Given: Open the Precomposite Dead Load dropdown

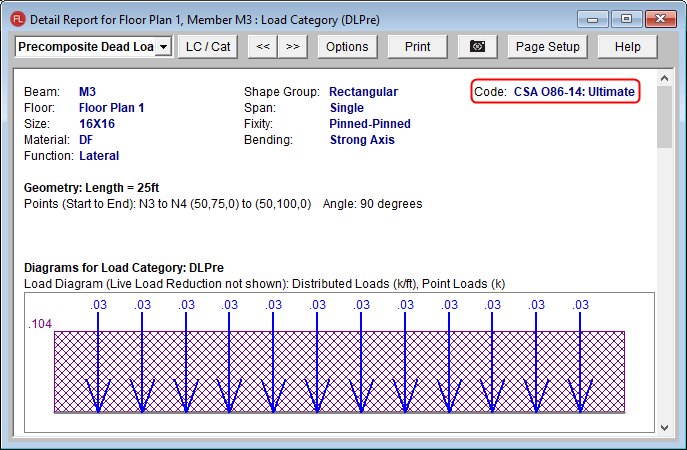Looking at the screenshot, I should 163,46.
